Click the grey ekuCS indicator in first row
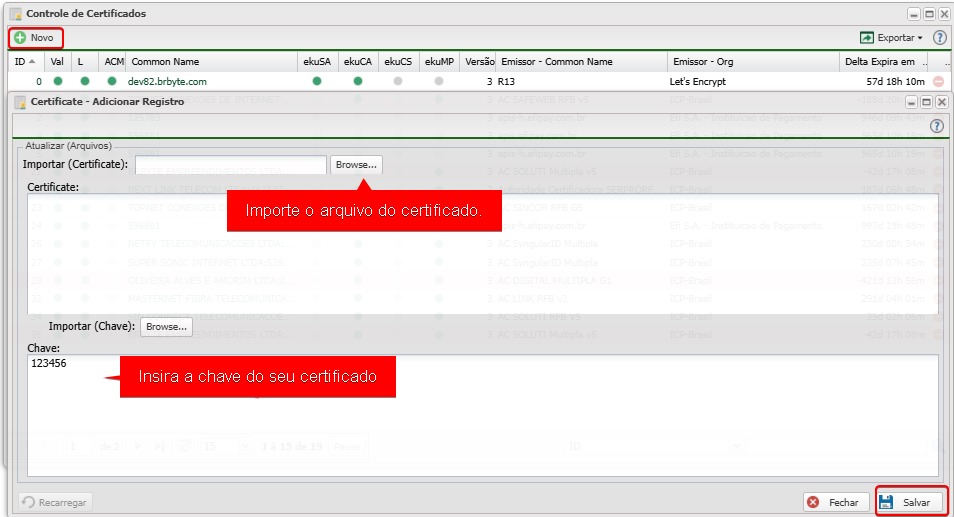The height and width of the screenshot is (517, 954). coord(398,81)
